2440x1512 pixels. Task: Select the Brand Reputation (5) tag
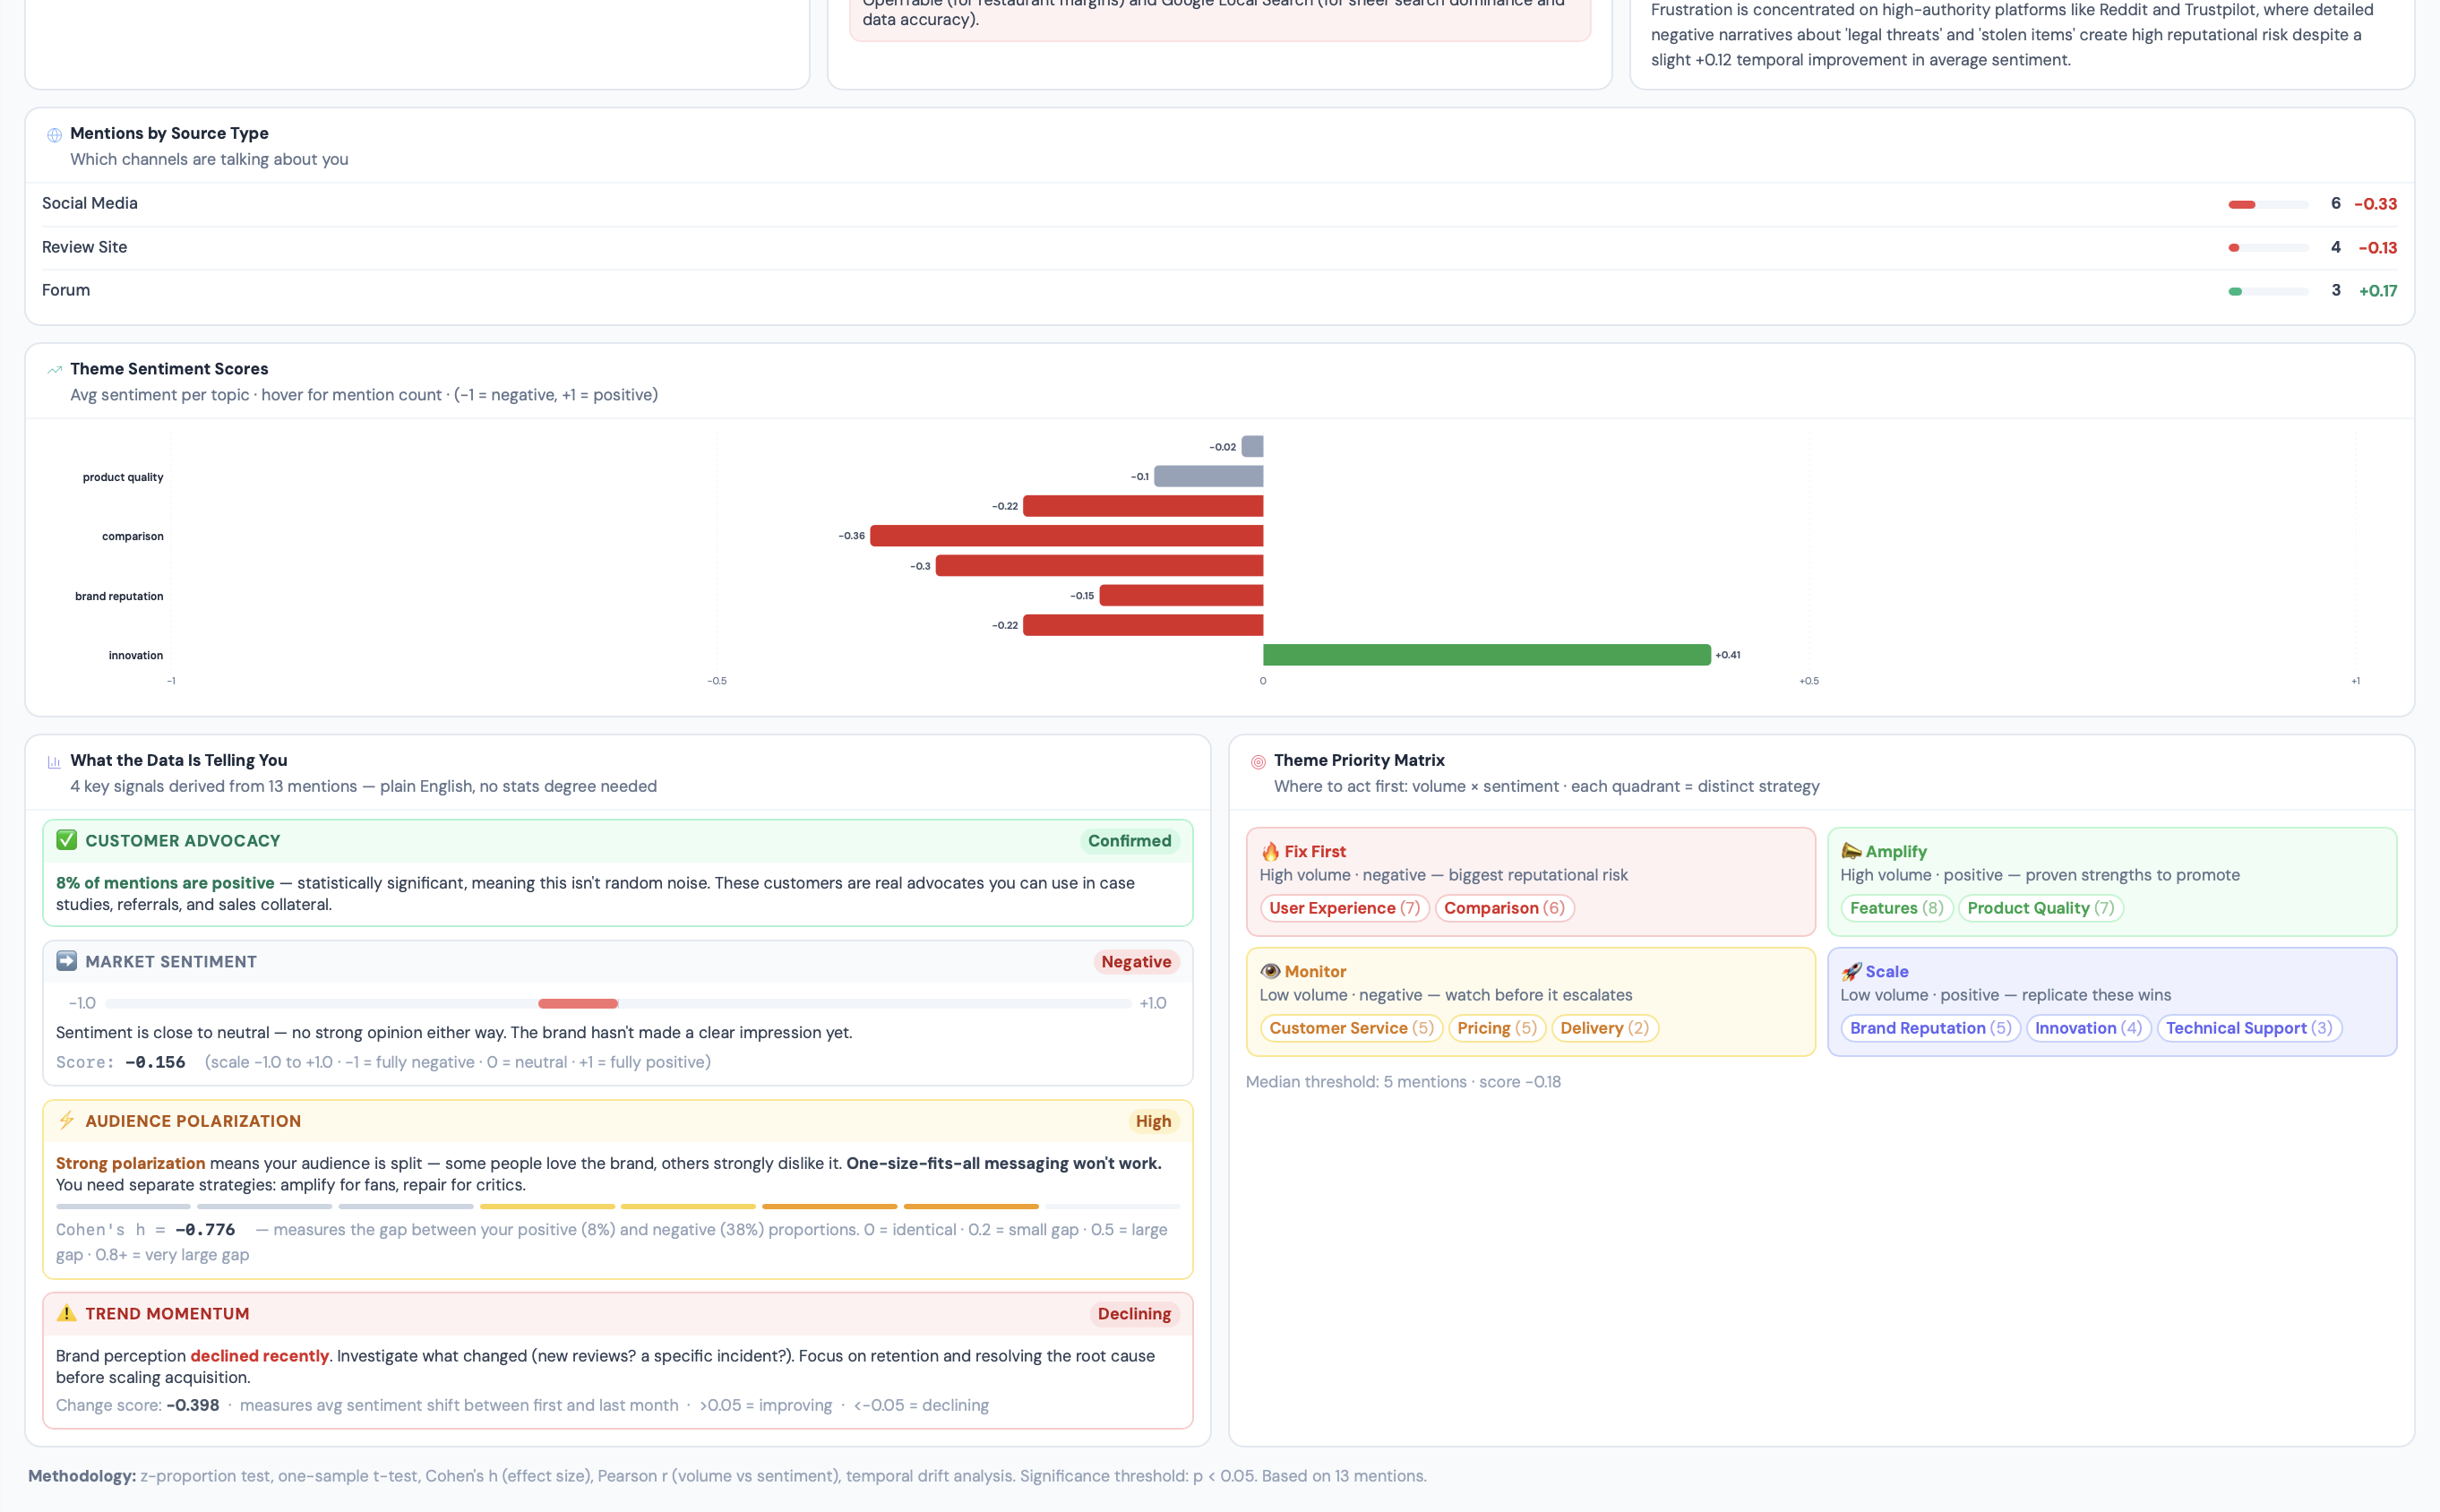1930,1028
